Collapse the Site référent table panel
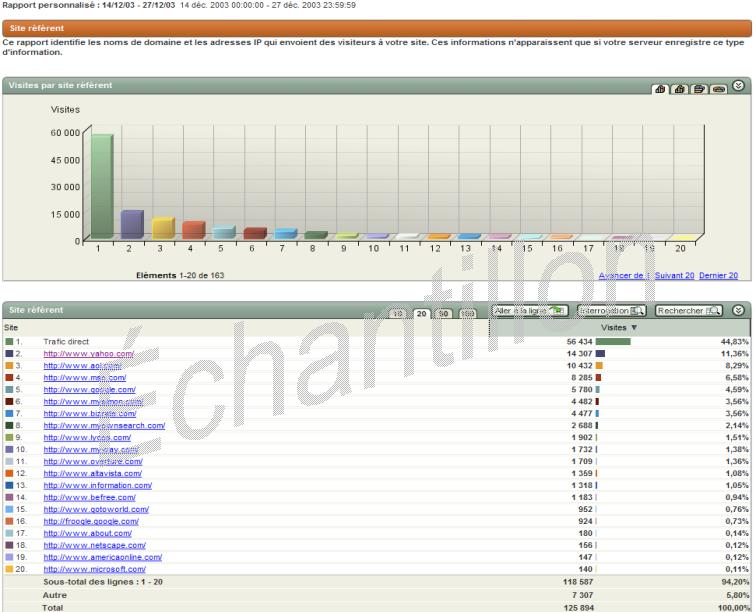 (x=739, y=311)
